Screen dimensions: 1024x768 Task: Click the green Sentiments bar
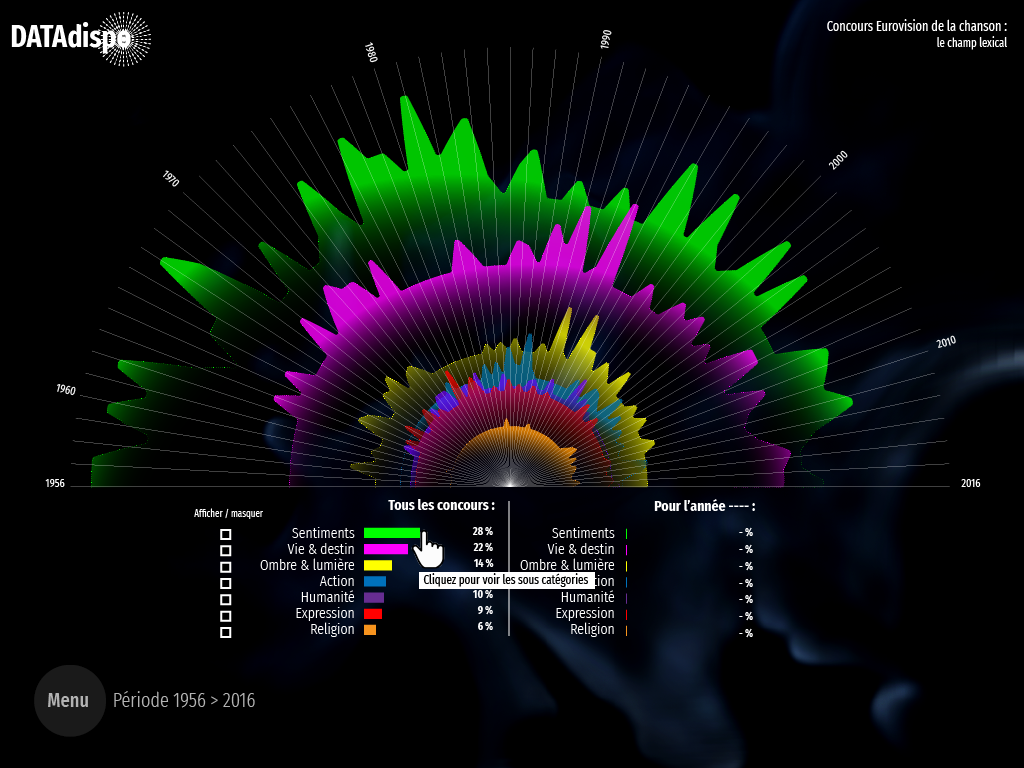pyautogui.click(x=392, y=533)
